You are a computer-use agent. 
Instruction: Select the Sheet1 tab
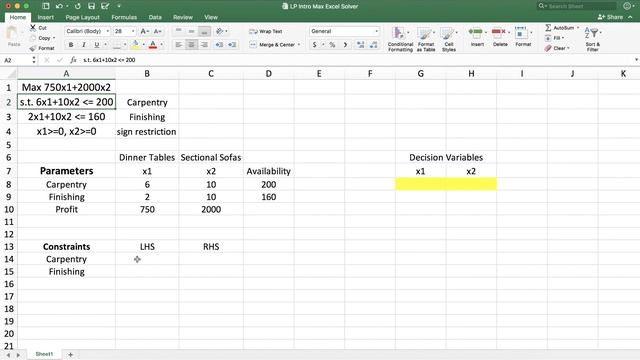point(44,354)
